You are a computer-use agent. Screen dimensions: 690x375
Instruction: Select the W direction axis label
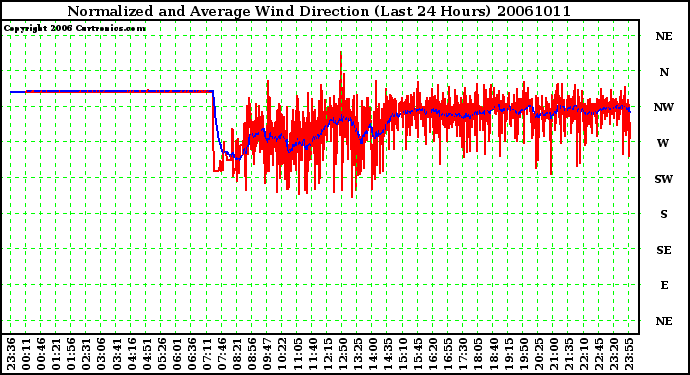coord(663,143)
